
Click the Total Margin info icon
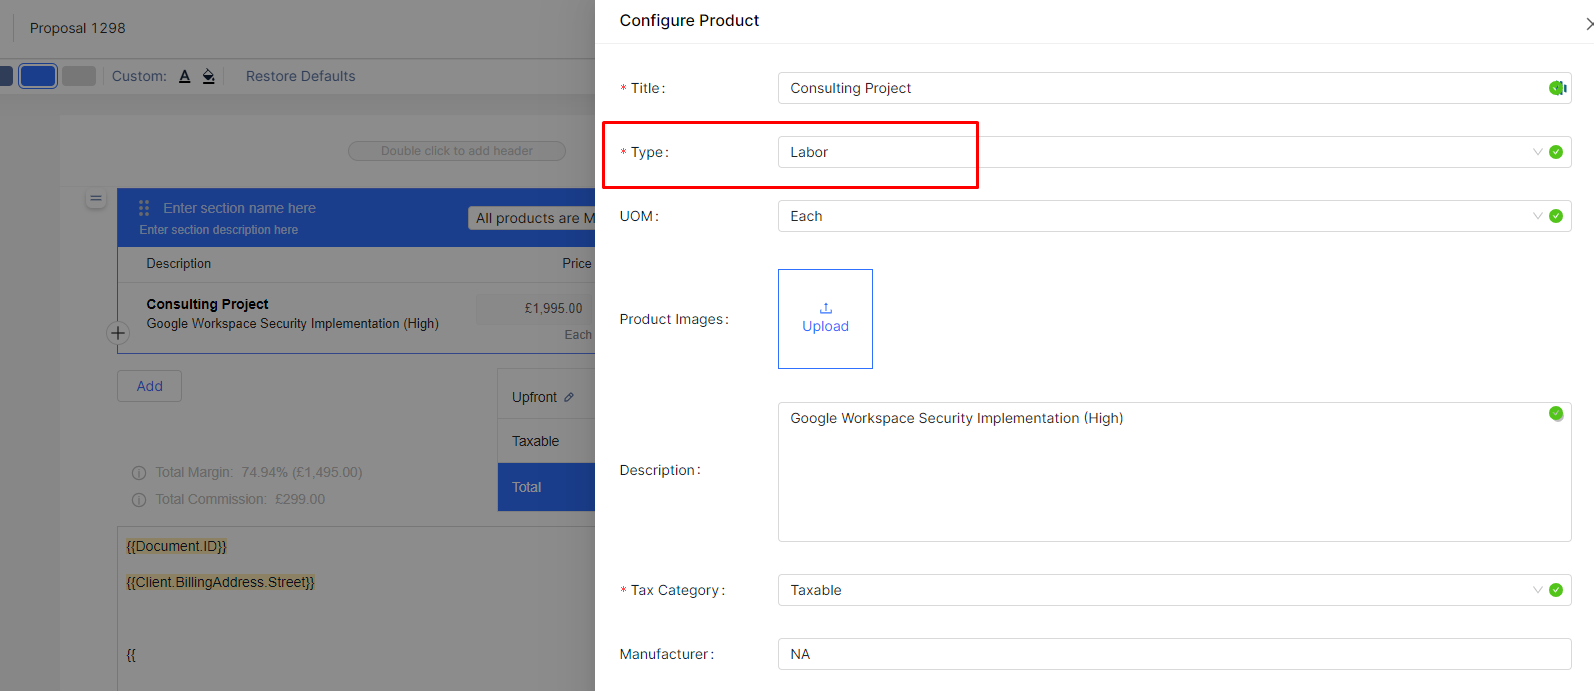(x=139, y=473)
